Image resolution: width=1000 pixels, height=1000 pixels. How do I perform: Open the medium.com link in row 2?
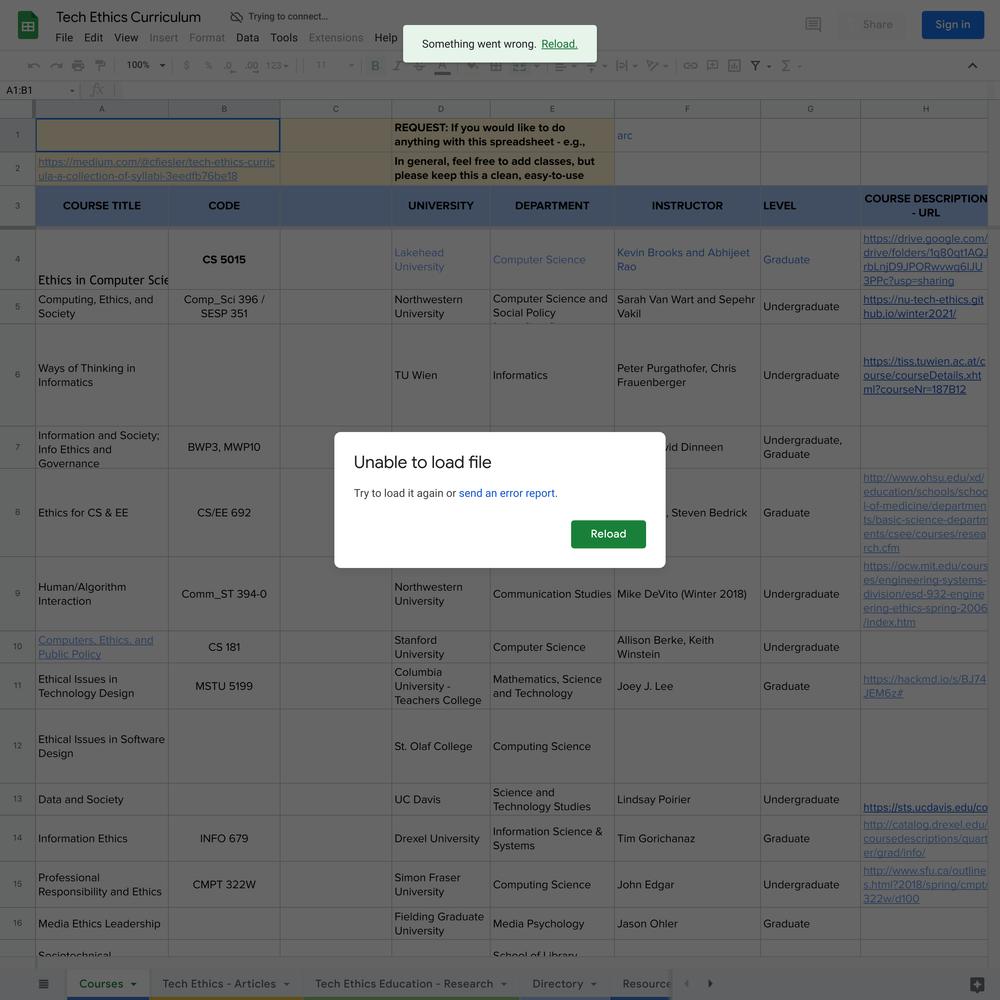(156, 169)
